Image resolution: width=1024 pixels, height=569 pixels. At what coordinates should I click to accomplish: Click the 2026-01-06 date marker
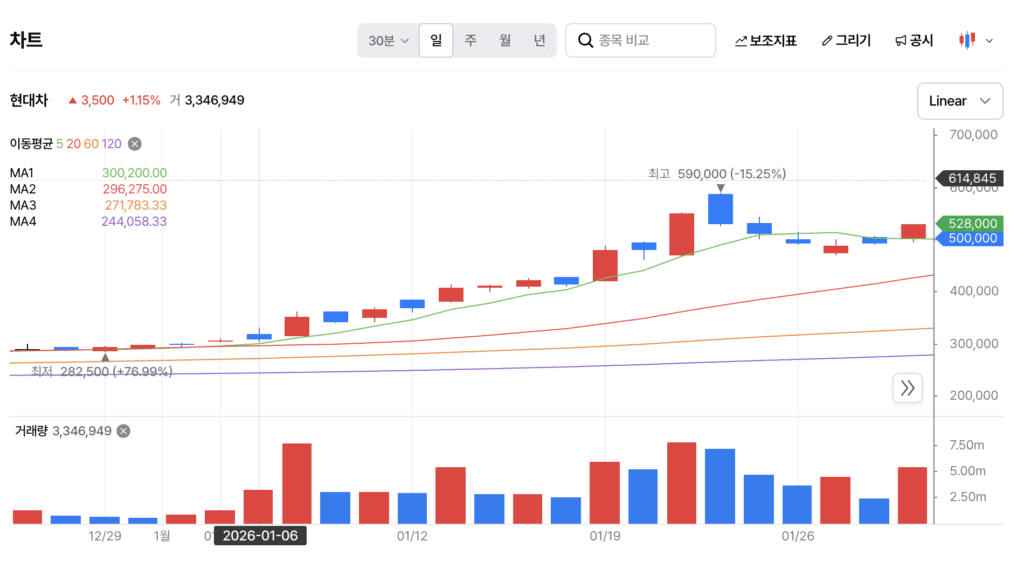[260, 536]
